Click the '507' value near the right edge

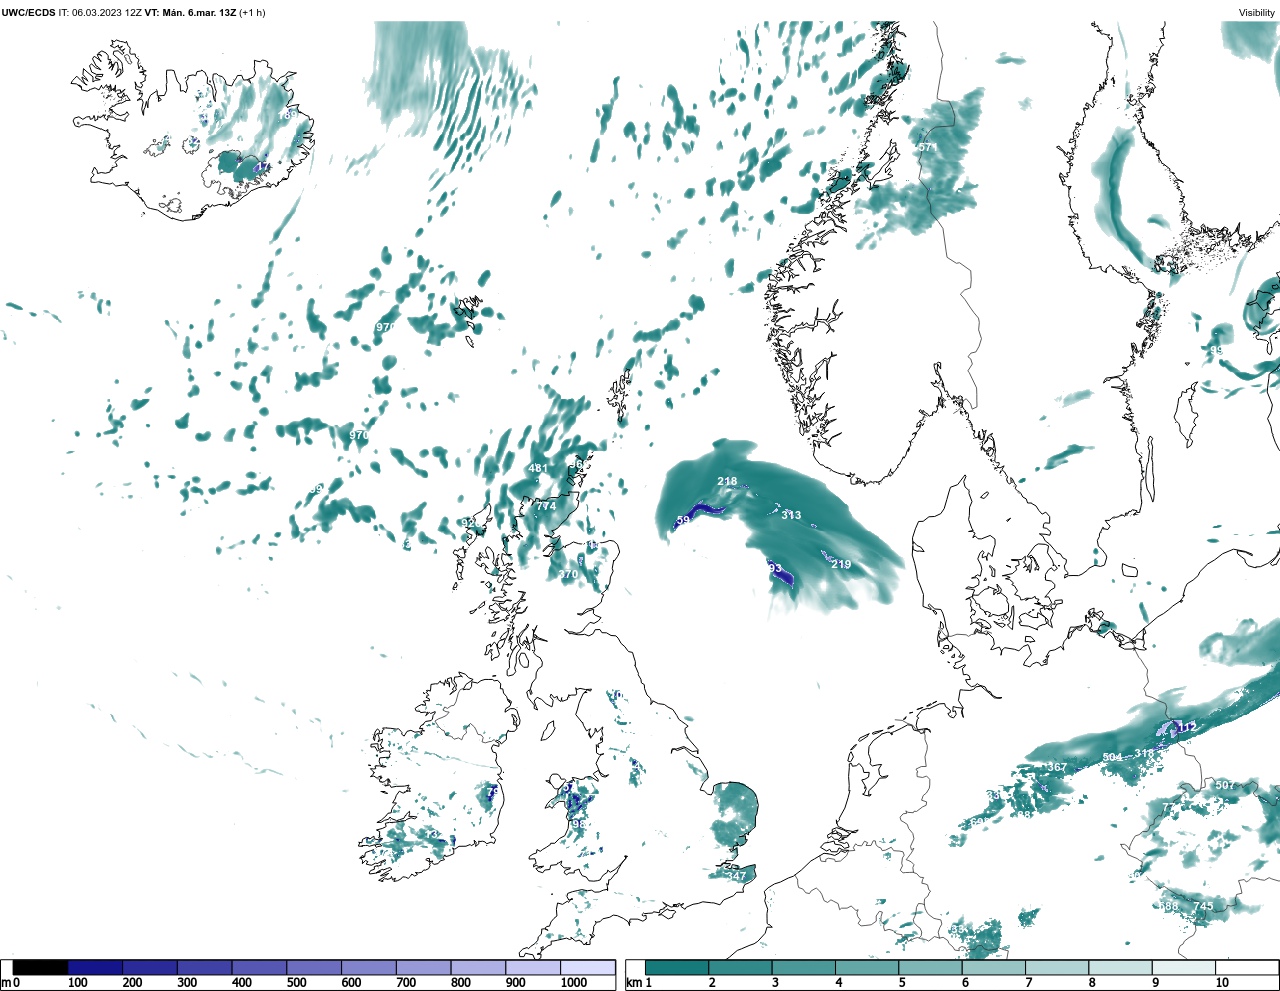(1225, 786)
